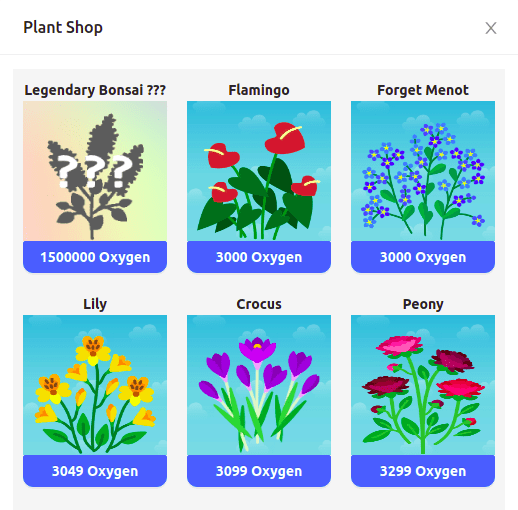Click the Crocus name label
The height and width of the screenshot is (510, 518).
click(259, 304)
